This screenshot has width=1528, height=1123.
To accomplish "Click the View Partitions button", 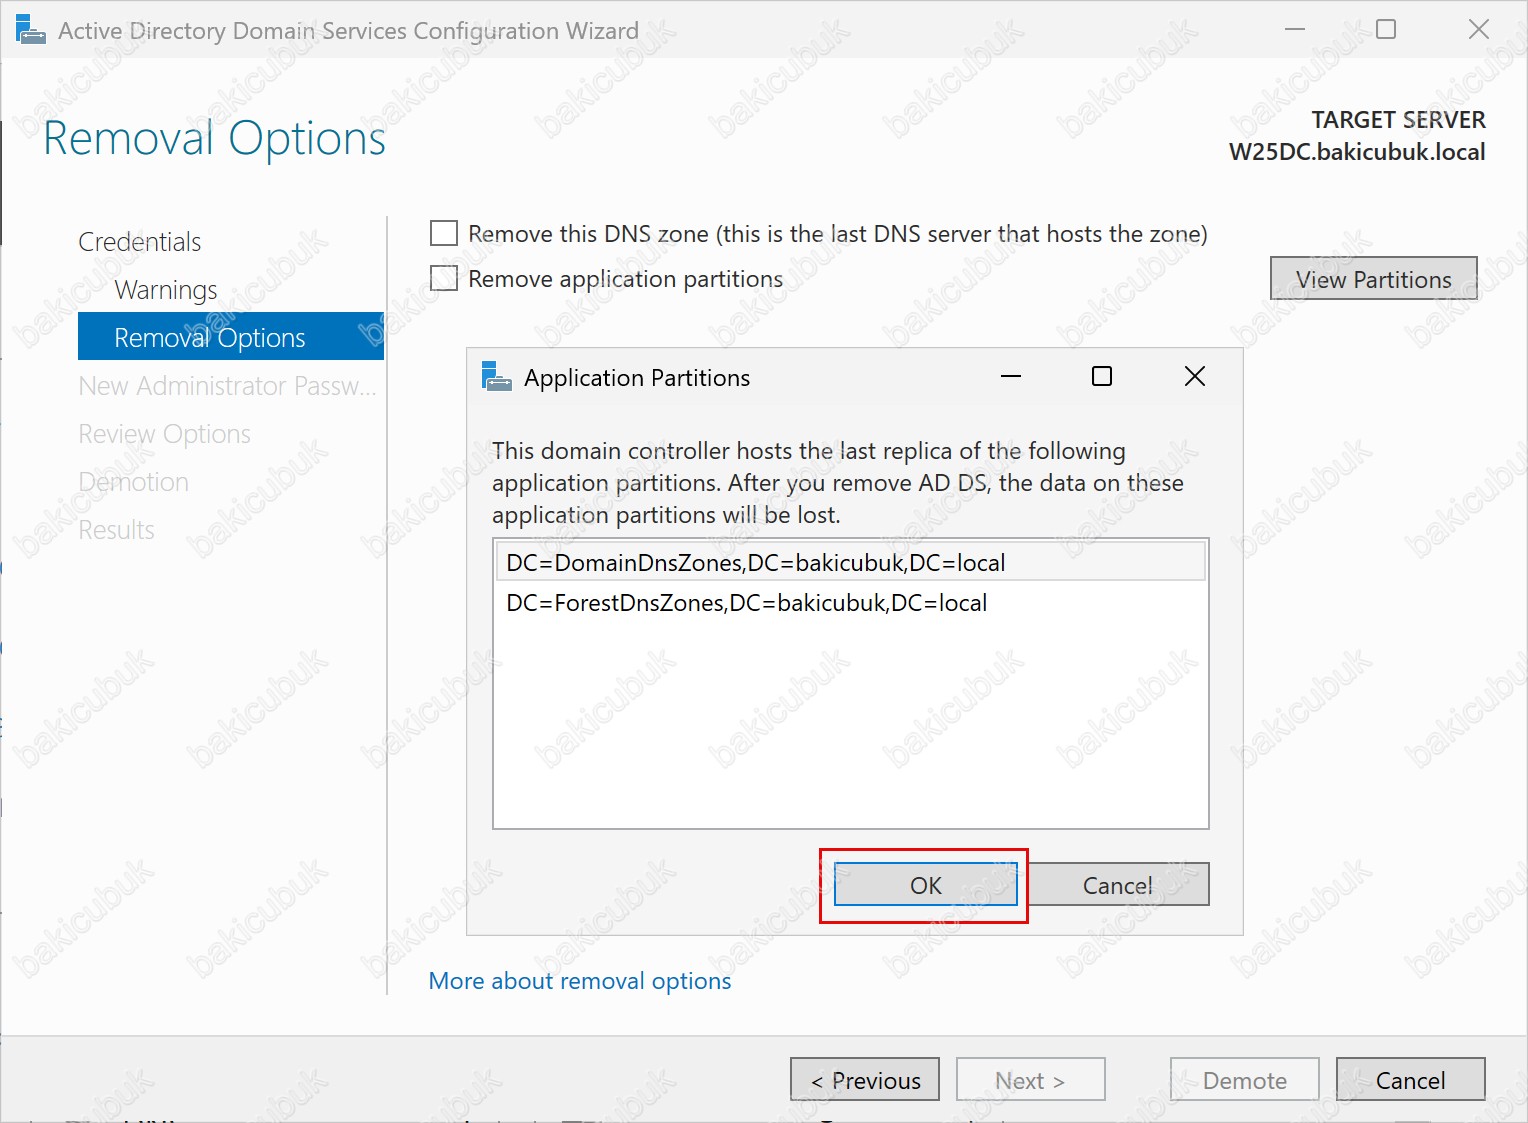I will (1373, 279).
